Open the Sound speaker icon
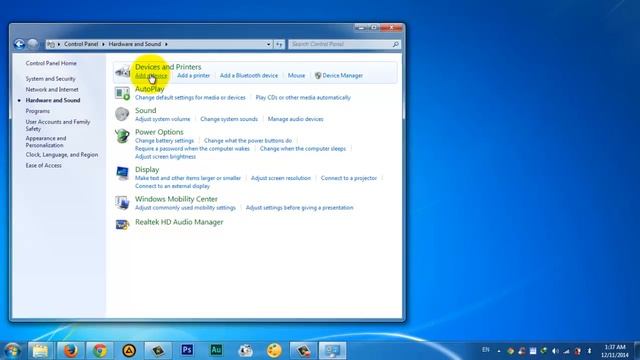 coord(122,114)
